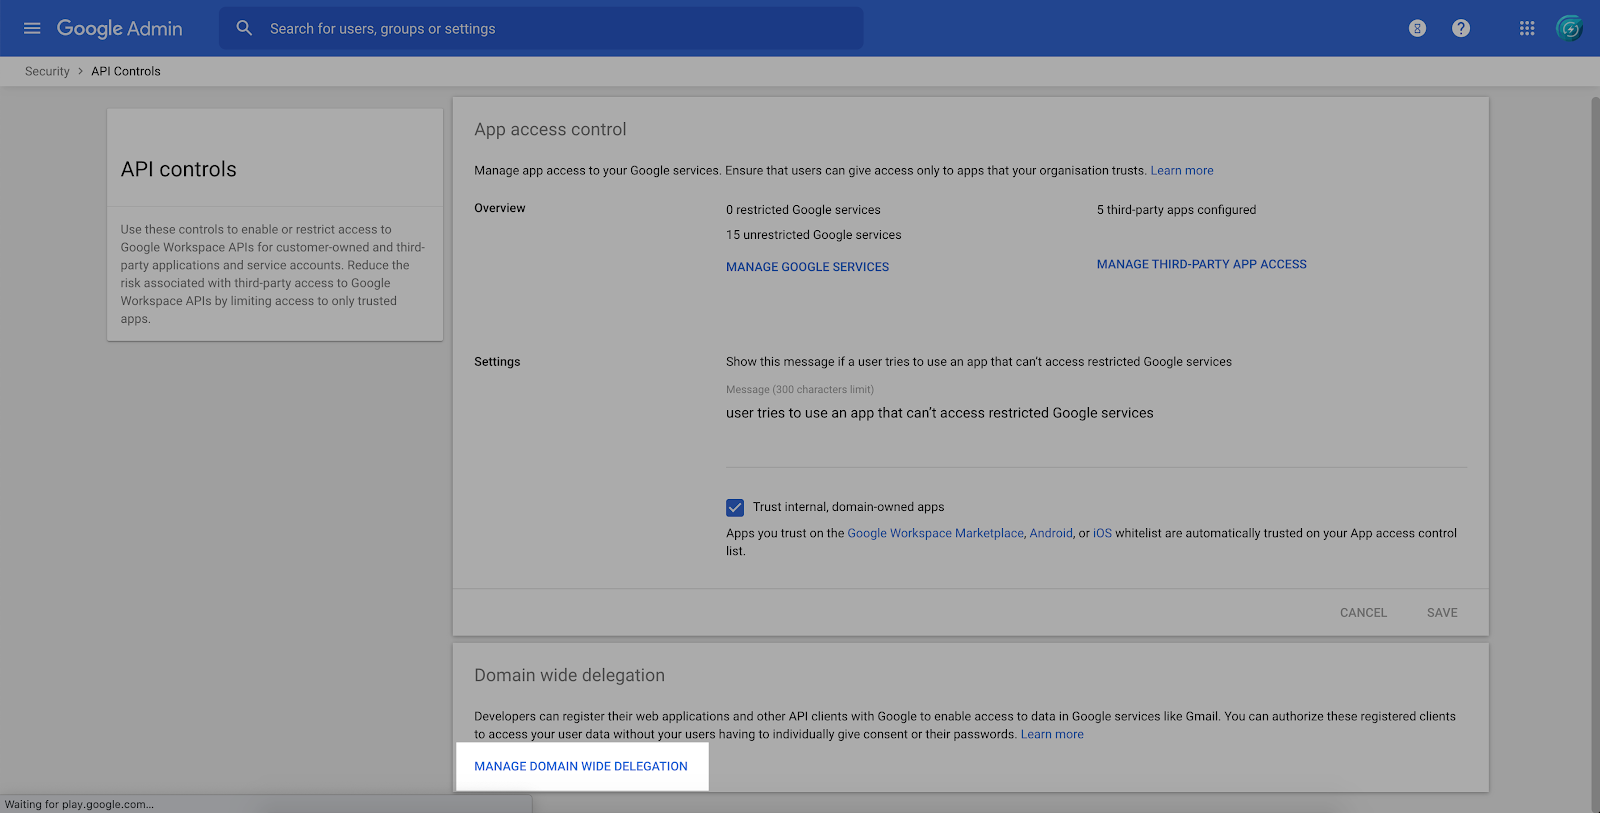The width and height of the screenshot is (1600, 813).
Task: Click MANAGE THIRD-PARTY APP ACCESS
Action: (1201, 264)
